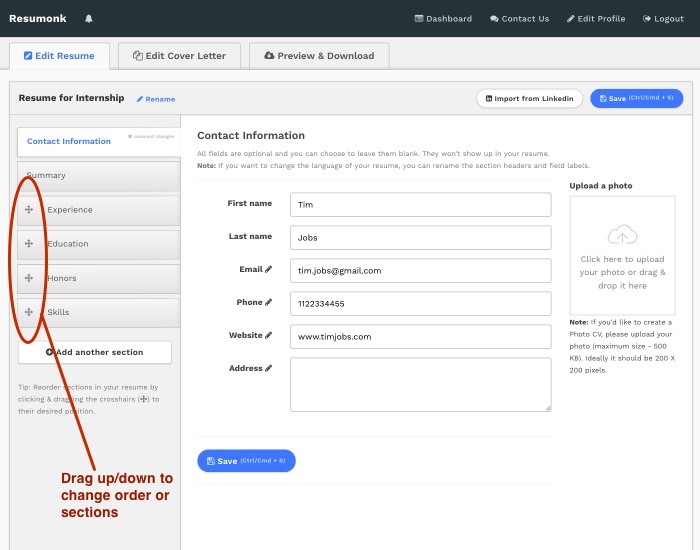
Task: Click the pencil icon beside Phone label
Action: 269,302
